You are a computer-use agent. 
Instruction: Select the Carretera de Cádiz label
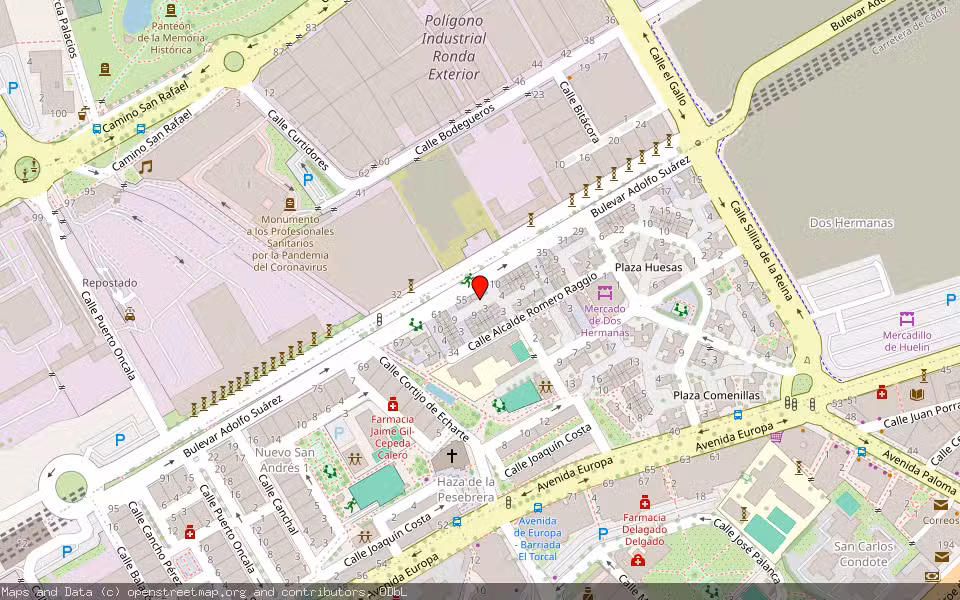click(910, 33)
